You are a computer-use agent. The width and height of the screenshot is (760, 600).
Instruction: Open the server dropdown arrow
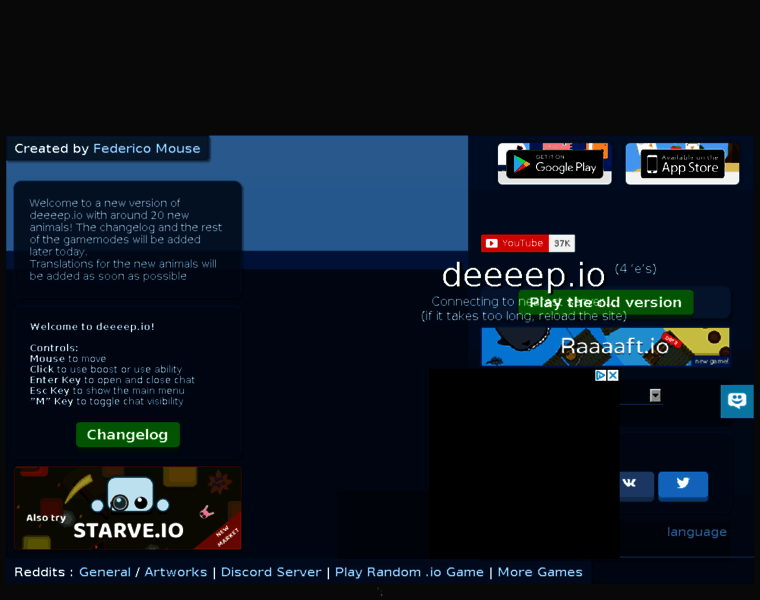(x=655, y=395)
